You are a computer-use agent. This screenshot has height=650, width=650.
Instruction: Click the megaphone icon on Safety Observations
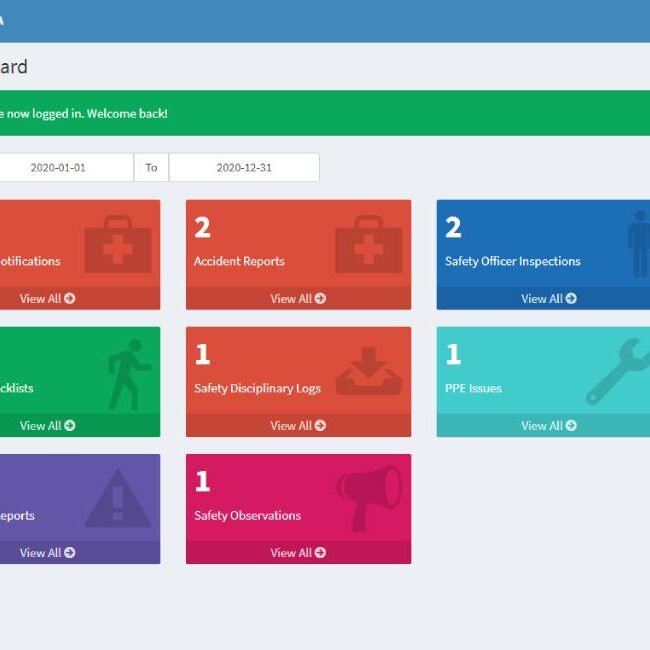pos(368,497)
